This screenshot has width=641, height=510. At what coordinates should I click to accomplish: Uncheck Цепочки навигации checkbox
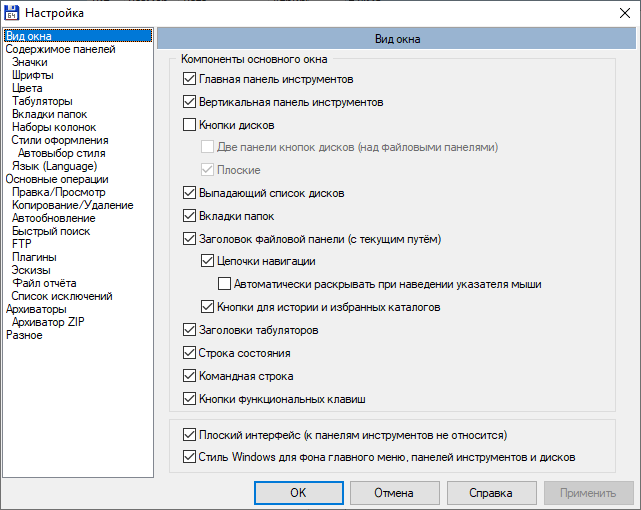tap(207, 261)
